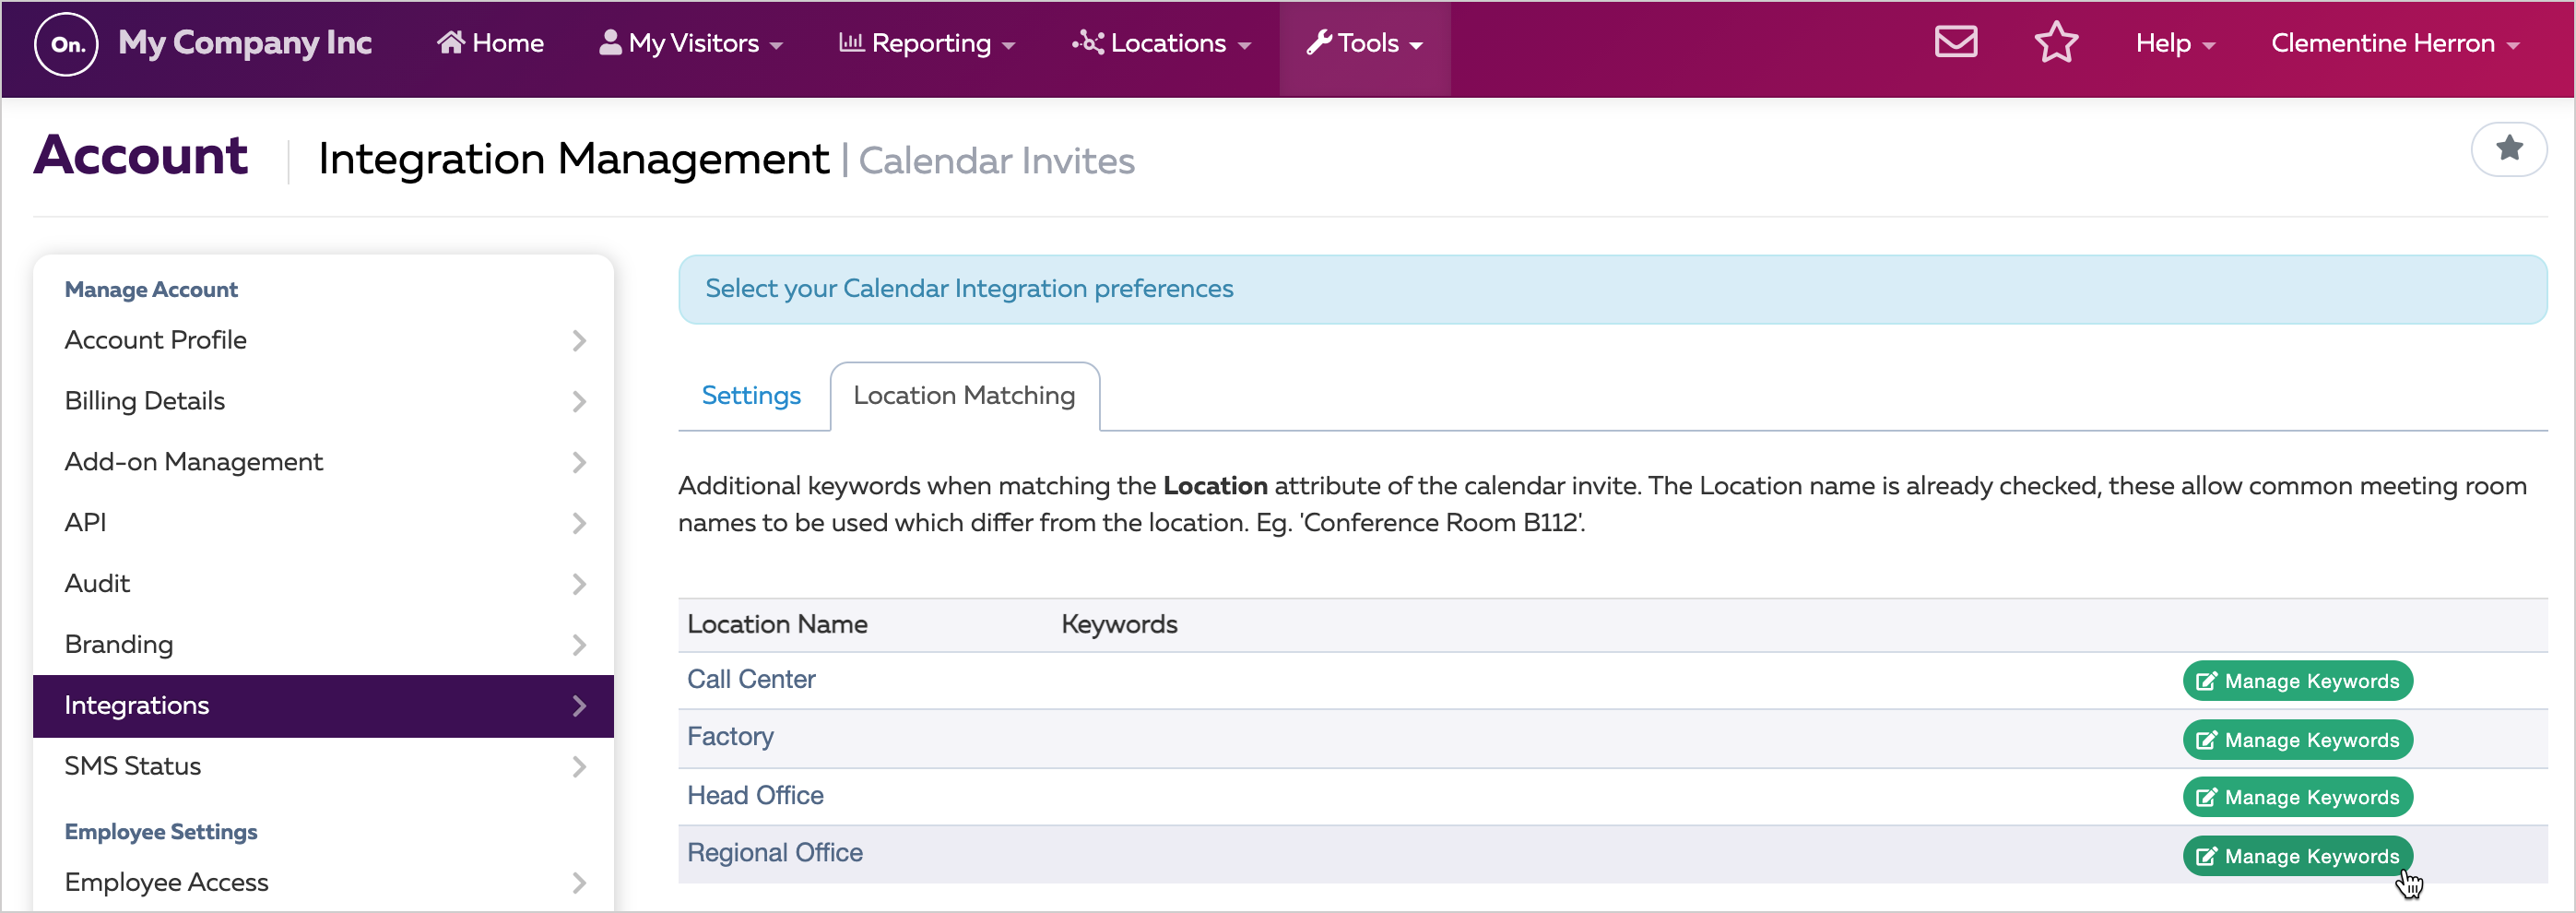Viewport: 2576px width, 913px height.
Task: Click the bookmark star icon near the page title
Action: 2510,148
